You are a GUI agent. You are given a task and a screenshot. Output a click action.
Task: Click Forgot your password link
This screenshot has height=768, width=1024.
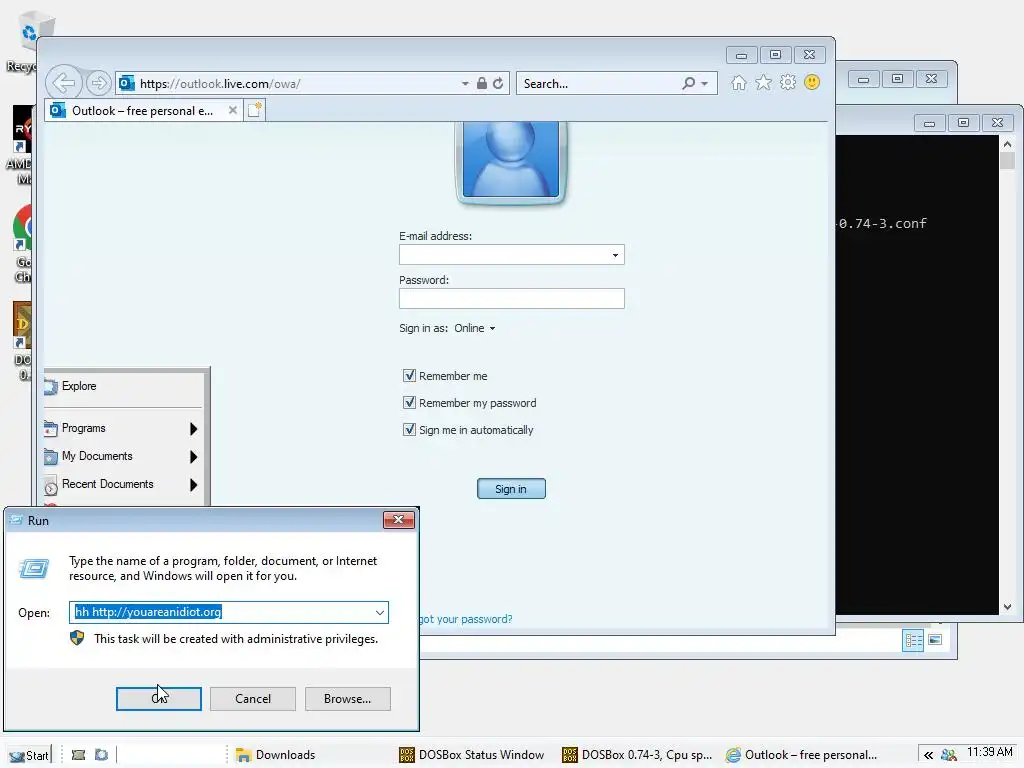(x=466, y=619)
